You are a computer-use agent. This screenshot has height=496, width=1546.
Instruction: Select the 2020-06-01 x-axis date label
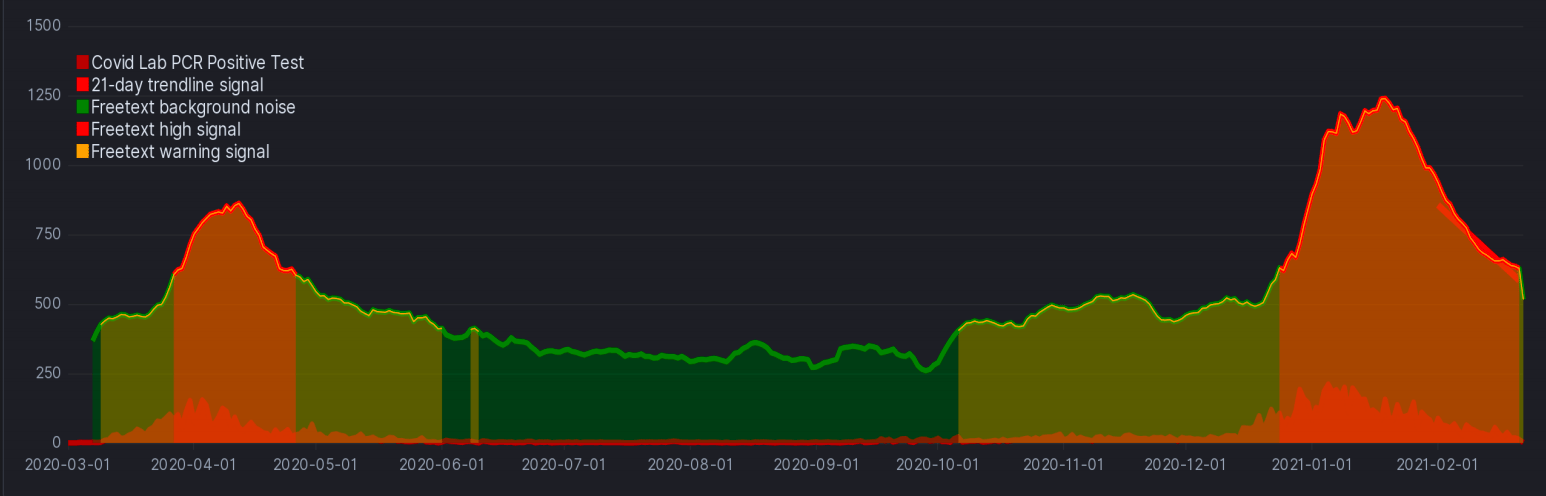click(441, 465)
